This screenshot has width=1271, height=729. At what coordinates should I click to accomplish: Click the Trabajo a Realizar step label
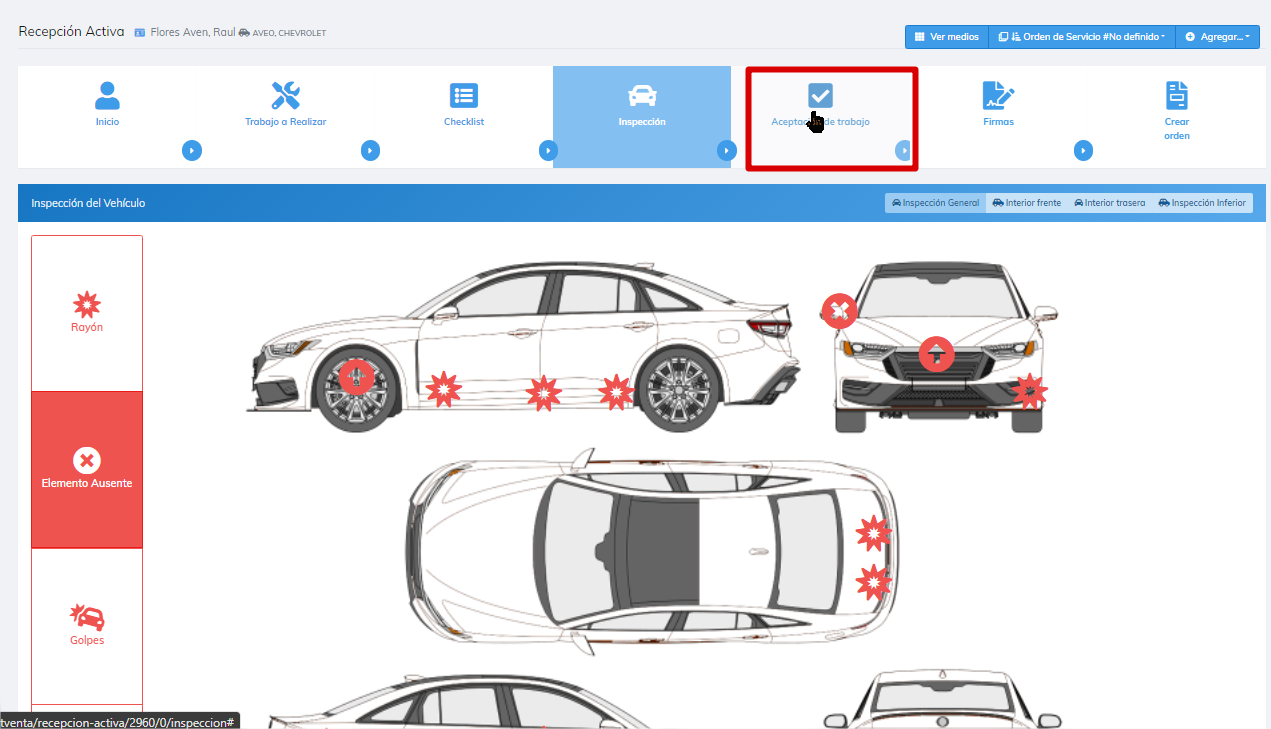286,122
